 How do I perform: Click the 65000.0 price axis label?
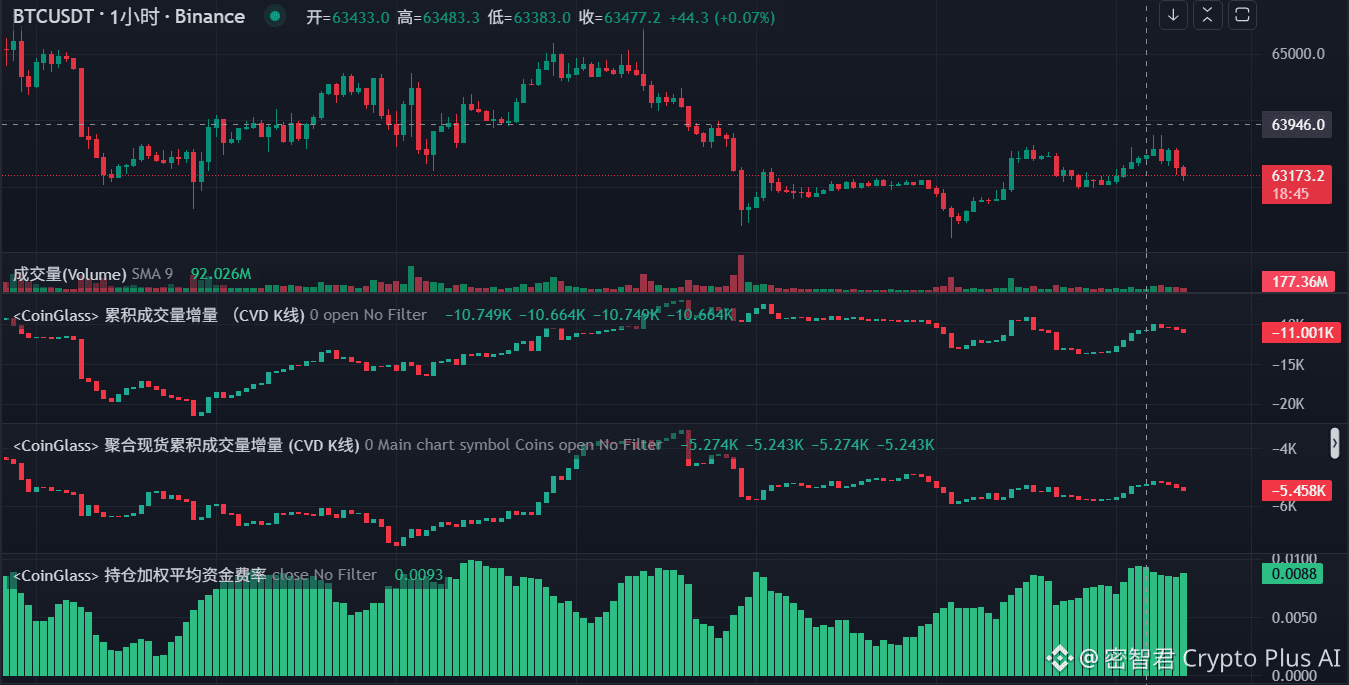[1298, 54]
